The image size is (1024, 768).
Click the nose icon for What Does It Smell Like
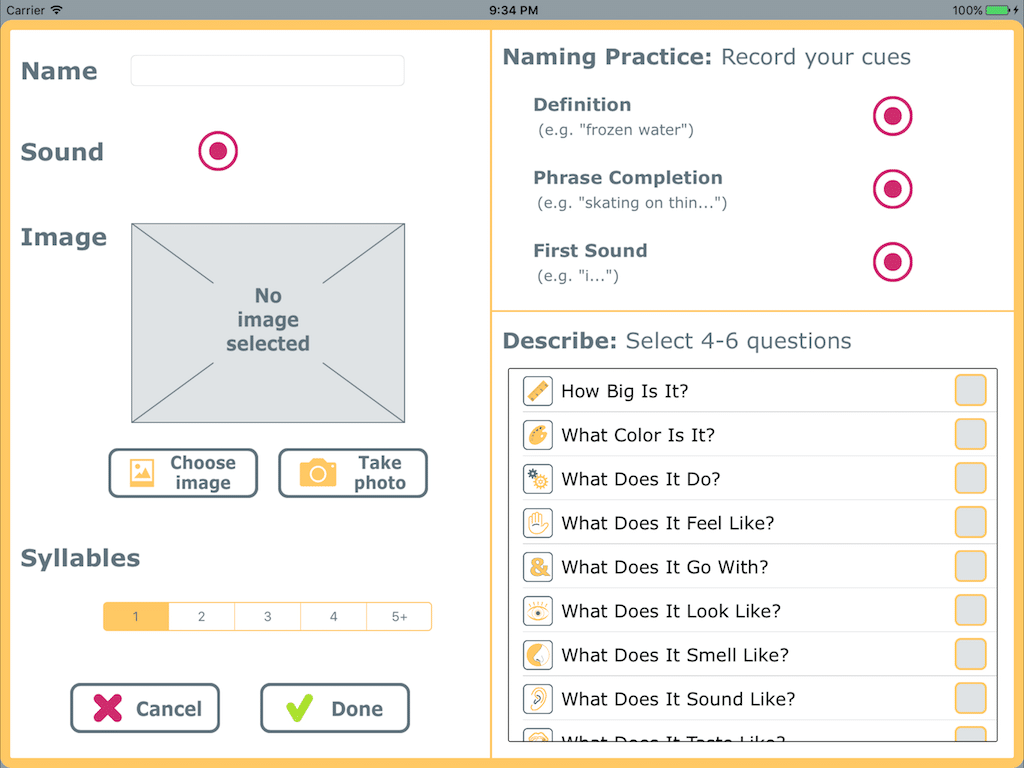[537, 654]
